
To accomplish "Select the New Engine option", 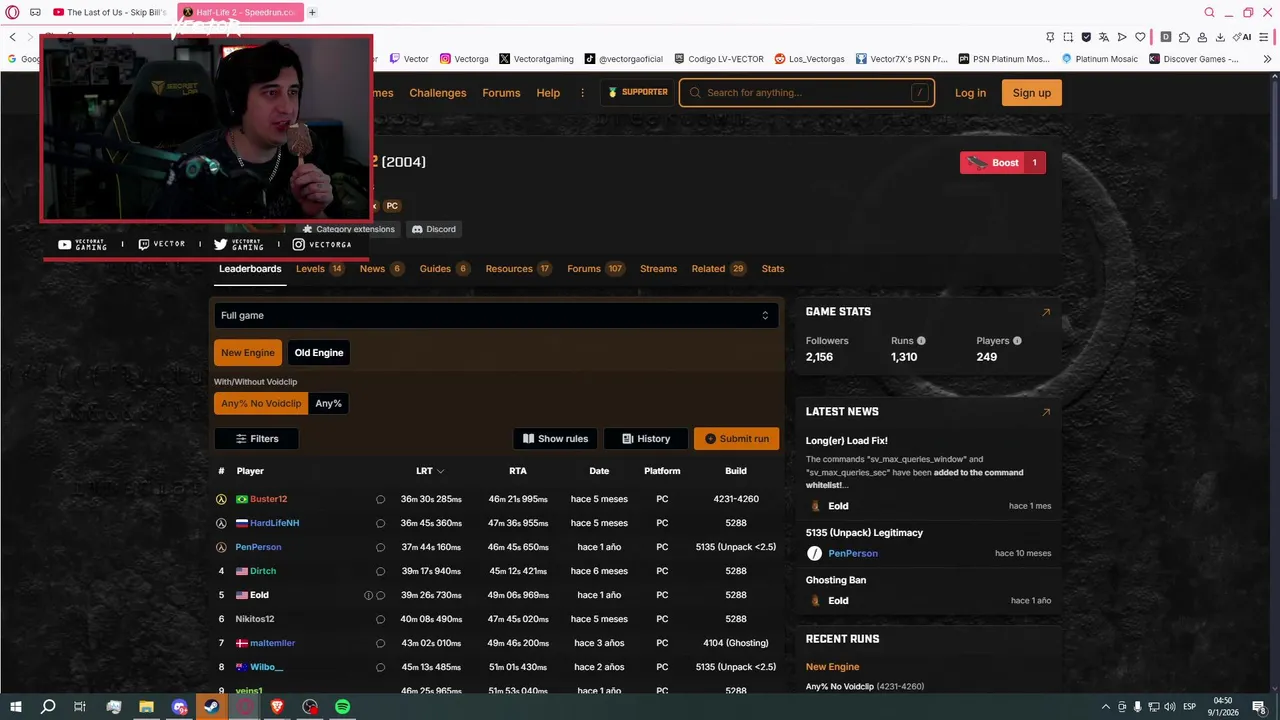I will pos(248,353).
